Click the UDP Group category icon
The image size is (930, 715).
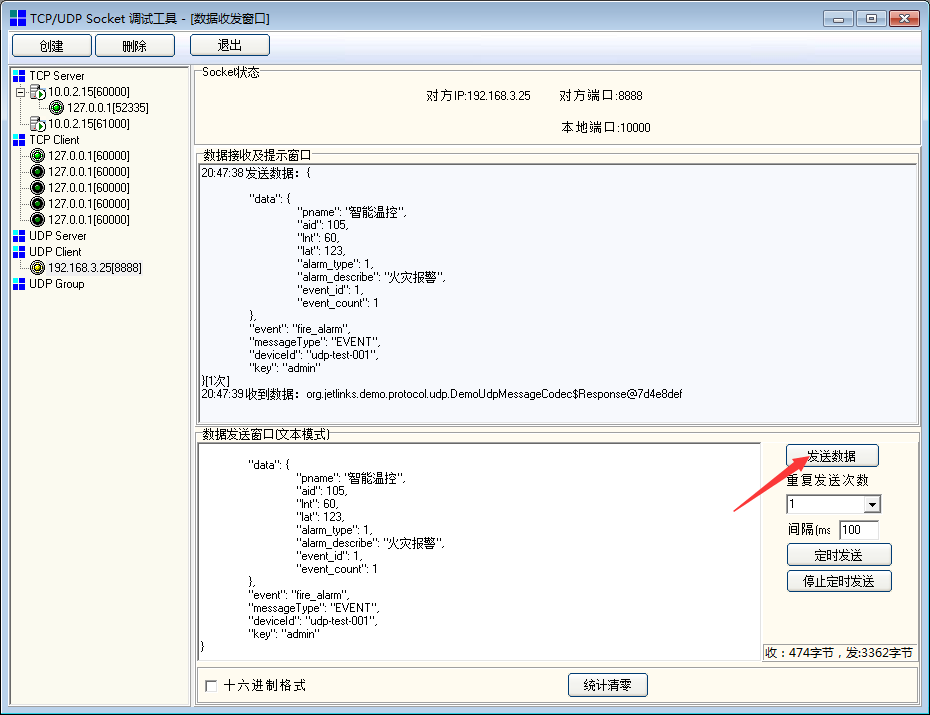(x=19, y=284)
